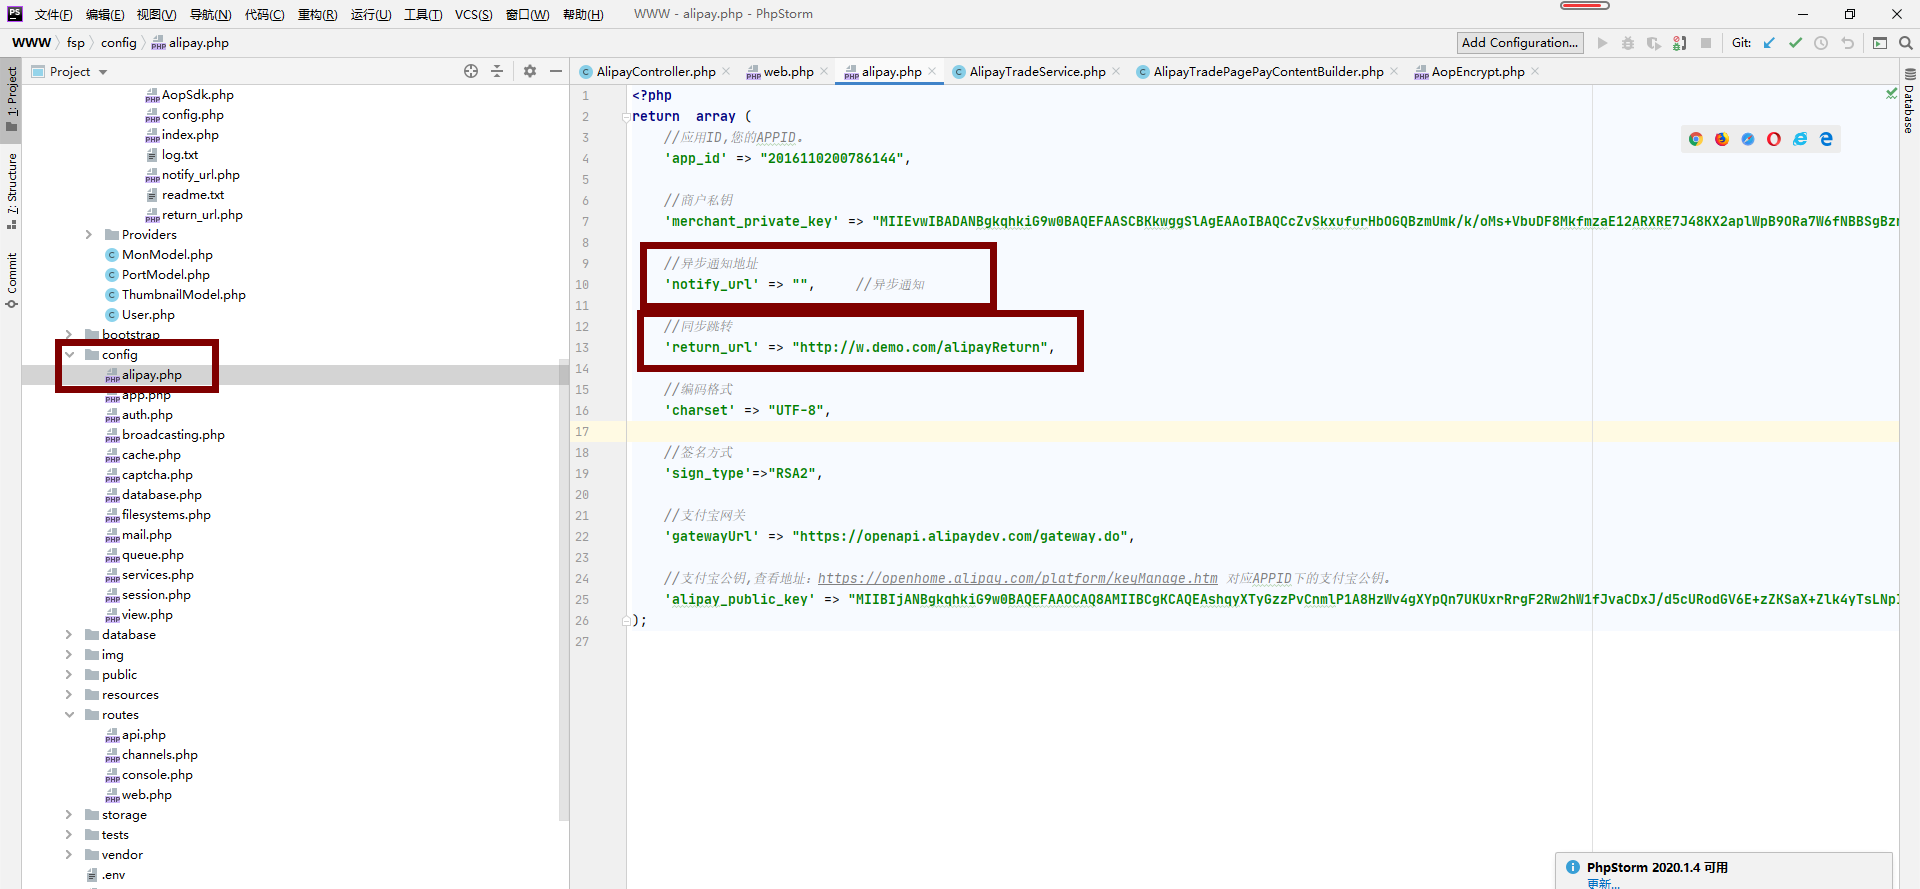Toggle the 1: Project tool window button

[x=12, y=98]
